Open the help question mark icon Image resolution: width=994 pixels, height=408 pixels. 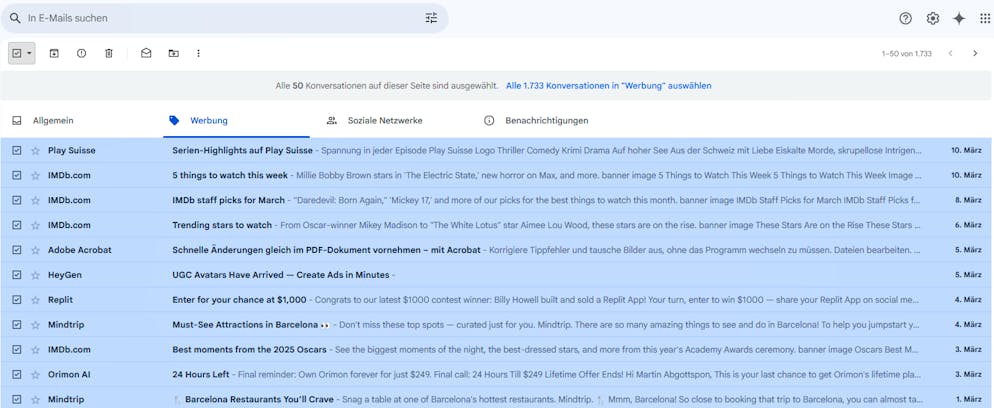click(905, 18)
